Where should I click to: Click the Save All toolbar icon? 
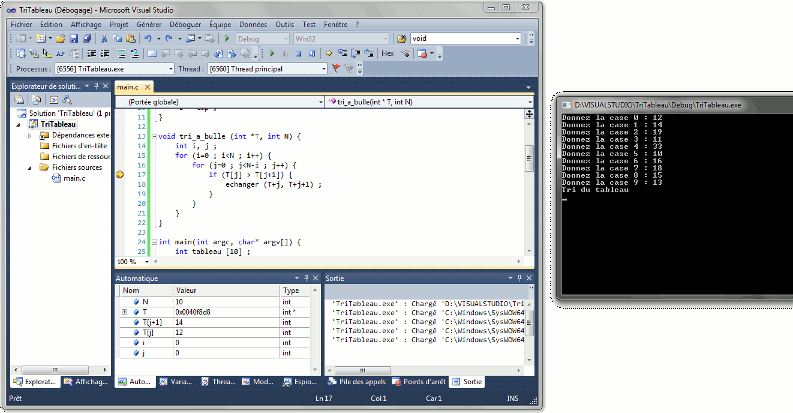pyautogui.click(x=87, y=38)
